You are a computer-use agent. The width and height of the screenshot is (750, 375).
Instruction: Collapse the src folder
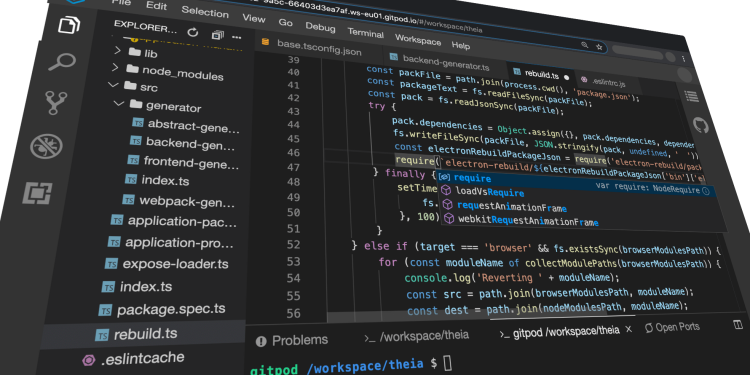[x=113, y=85]
